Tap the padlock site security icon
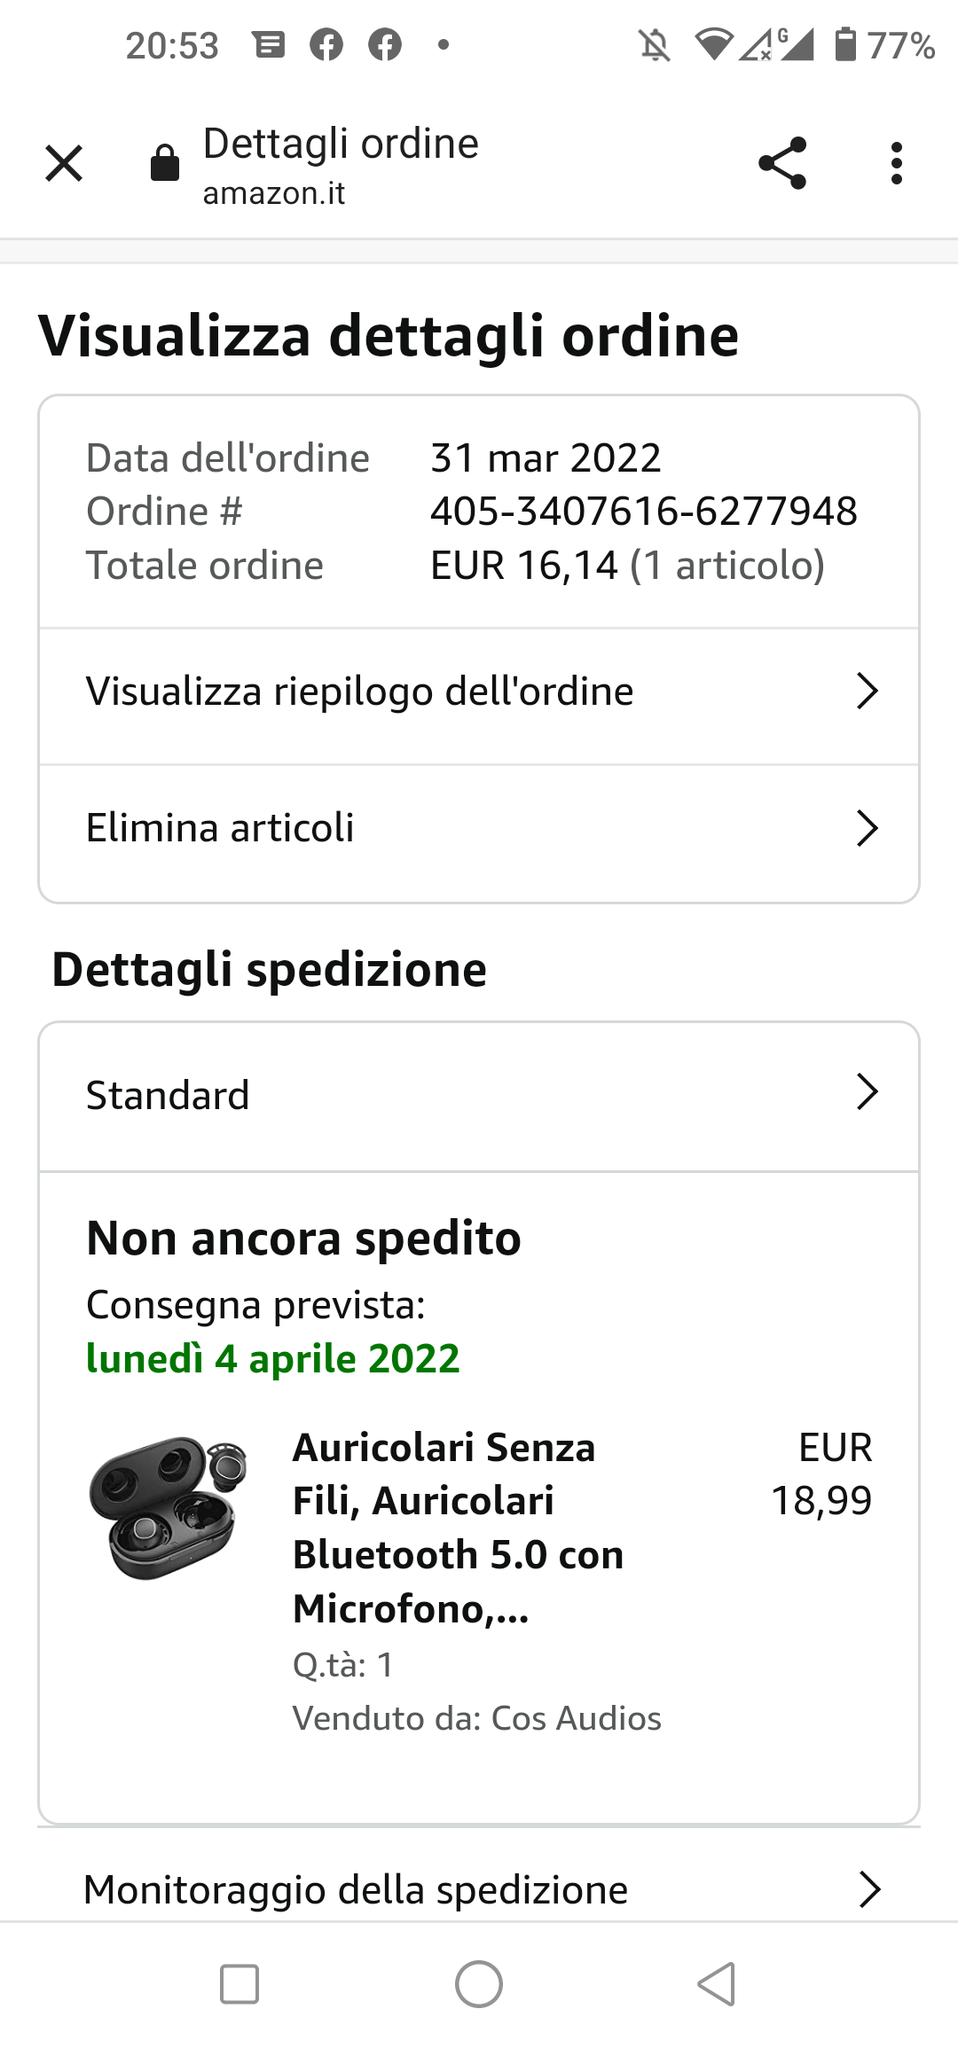Image resolution: width=958 pixels, height=2048 pixels. pyautogui.click(x=165, y=163)
